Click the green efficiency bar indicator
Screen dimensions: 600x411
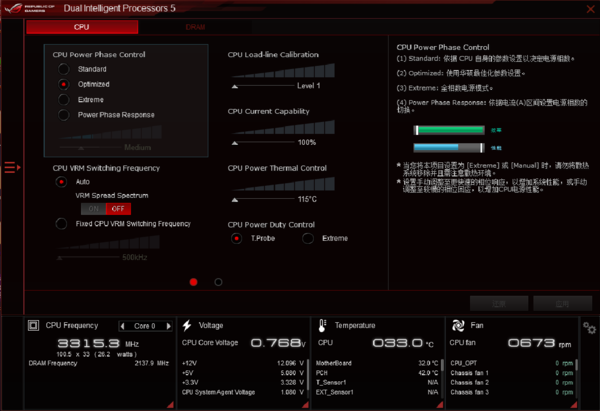pyautogui.click(x=449, y=130)
